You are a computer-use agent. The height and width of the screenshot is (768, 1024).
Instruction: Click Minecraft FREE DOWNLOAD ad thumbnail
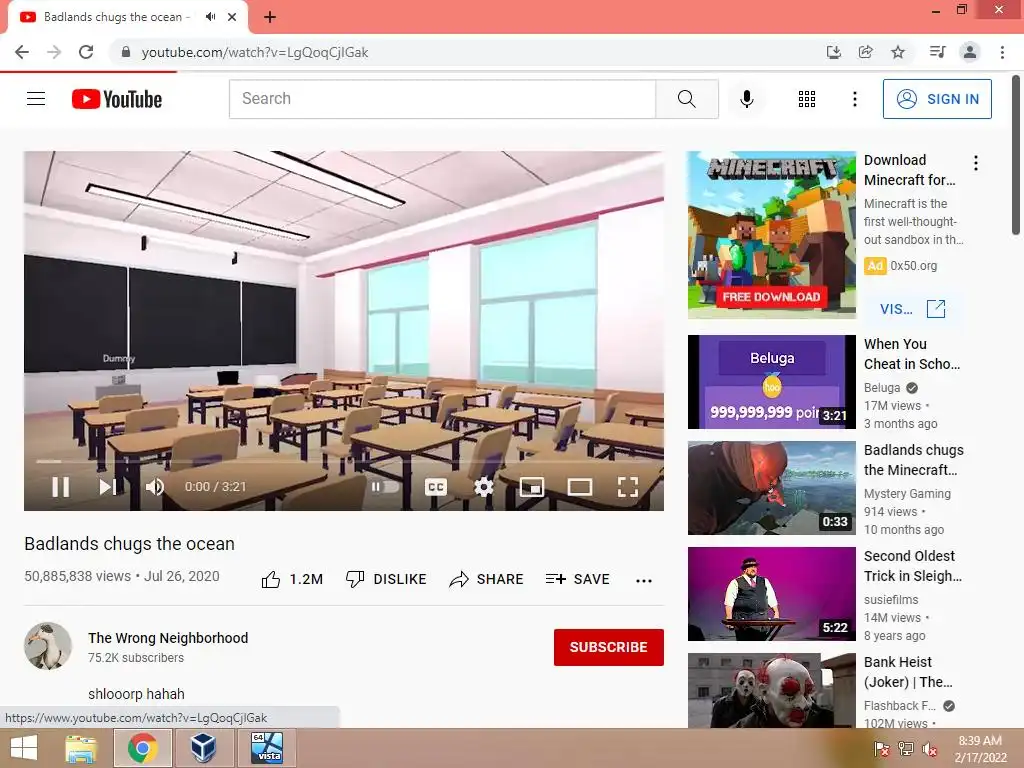(771, 235)
